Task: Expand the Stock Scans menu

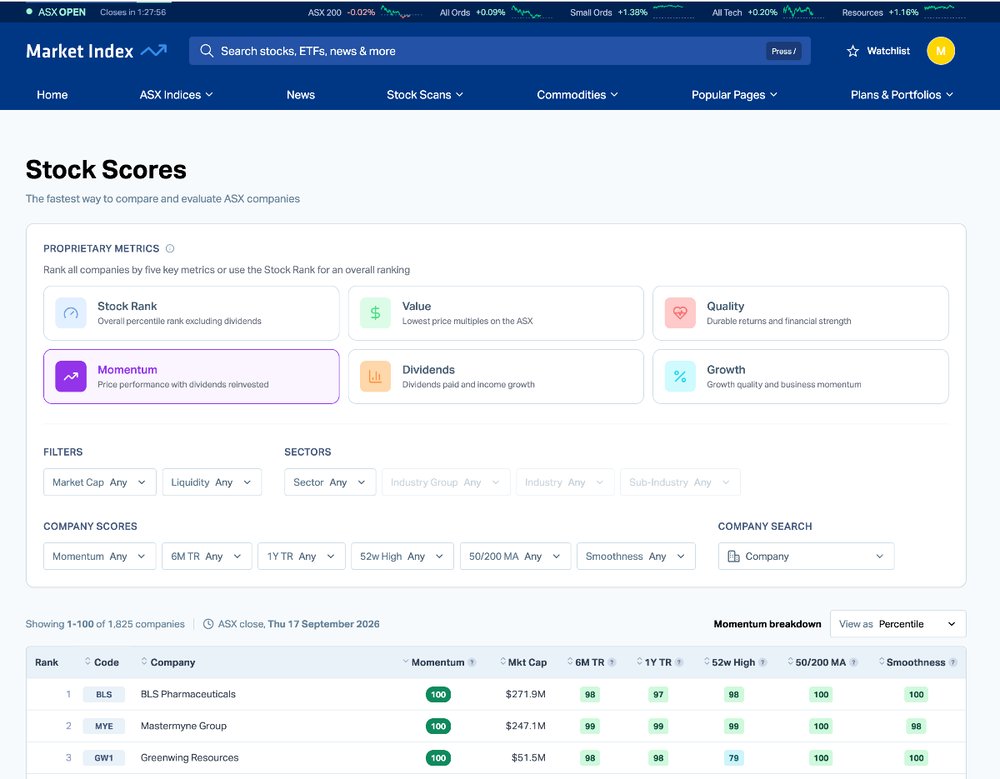Action: (x=425, y=94)
